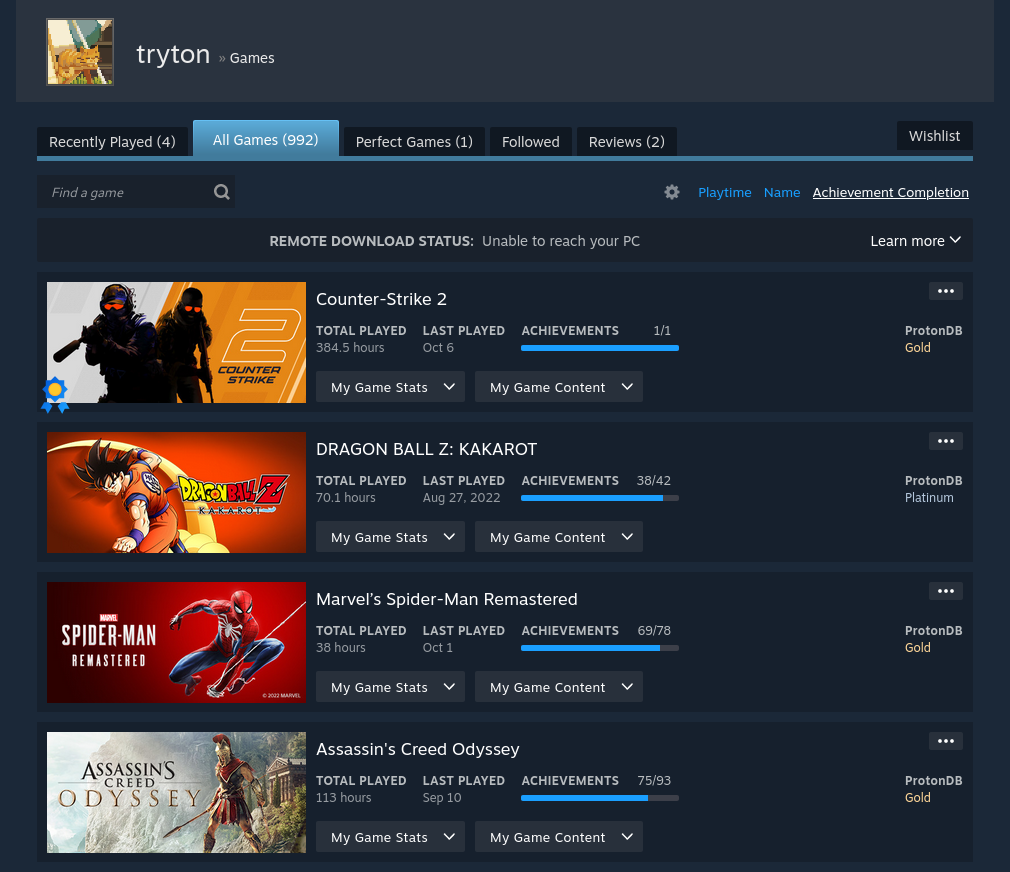1010x872 pixels.
Task: Expand the Learn more remote download section
Action: [915, 241]
